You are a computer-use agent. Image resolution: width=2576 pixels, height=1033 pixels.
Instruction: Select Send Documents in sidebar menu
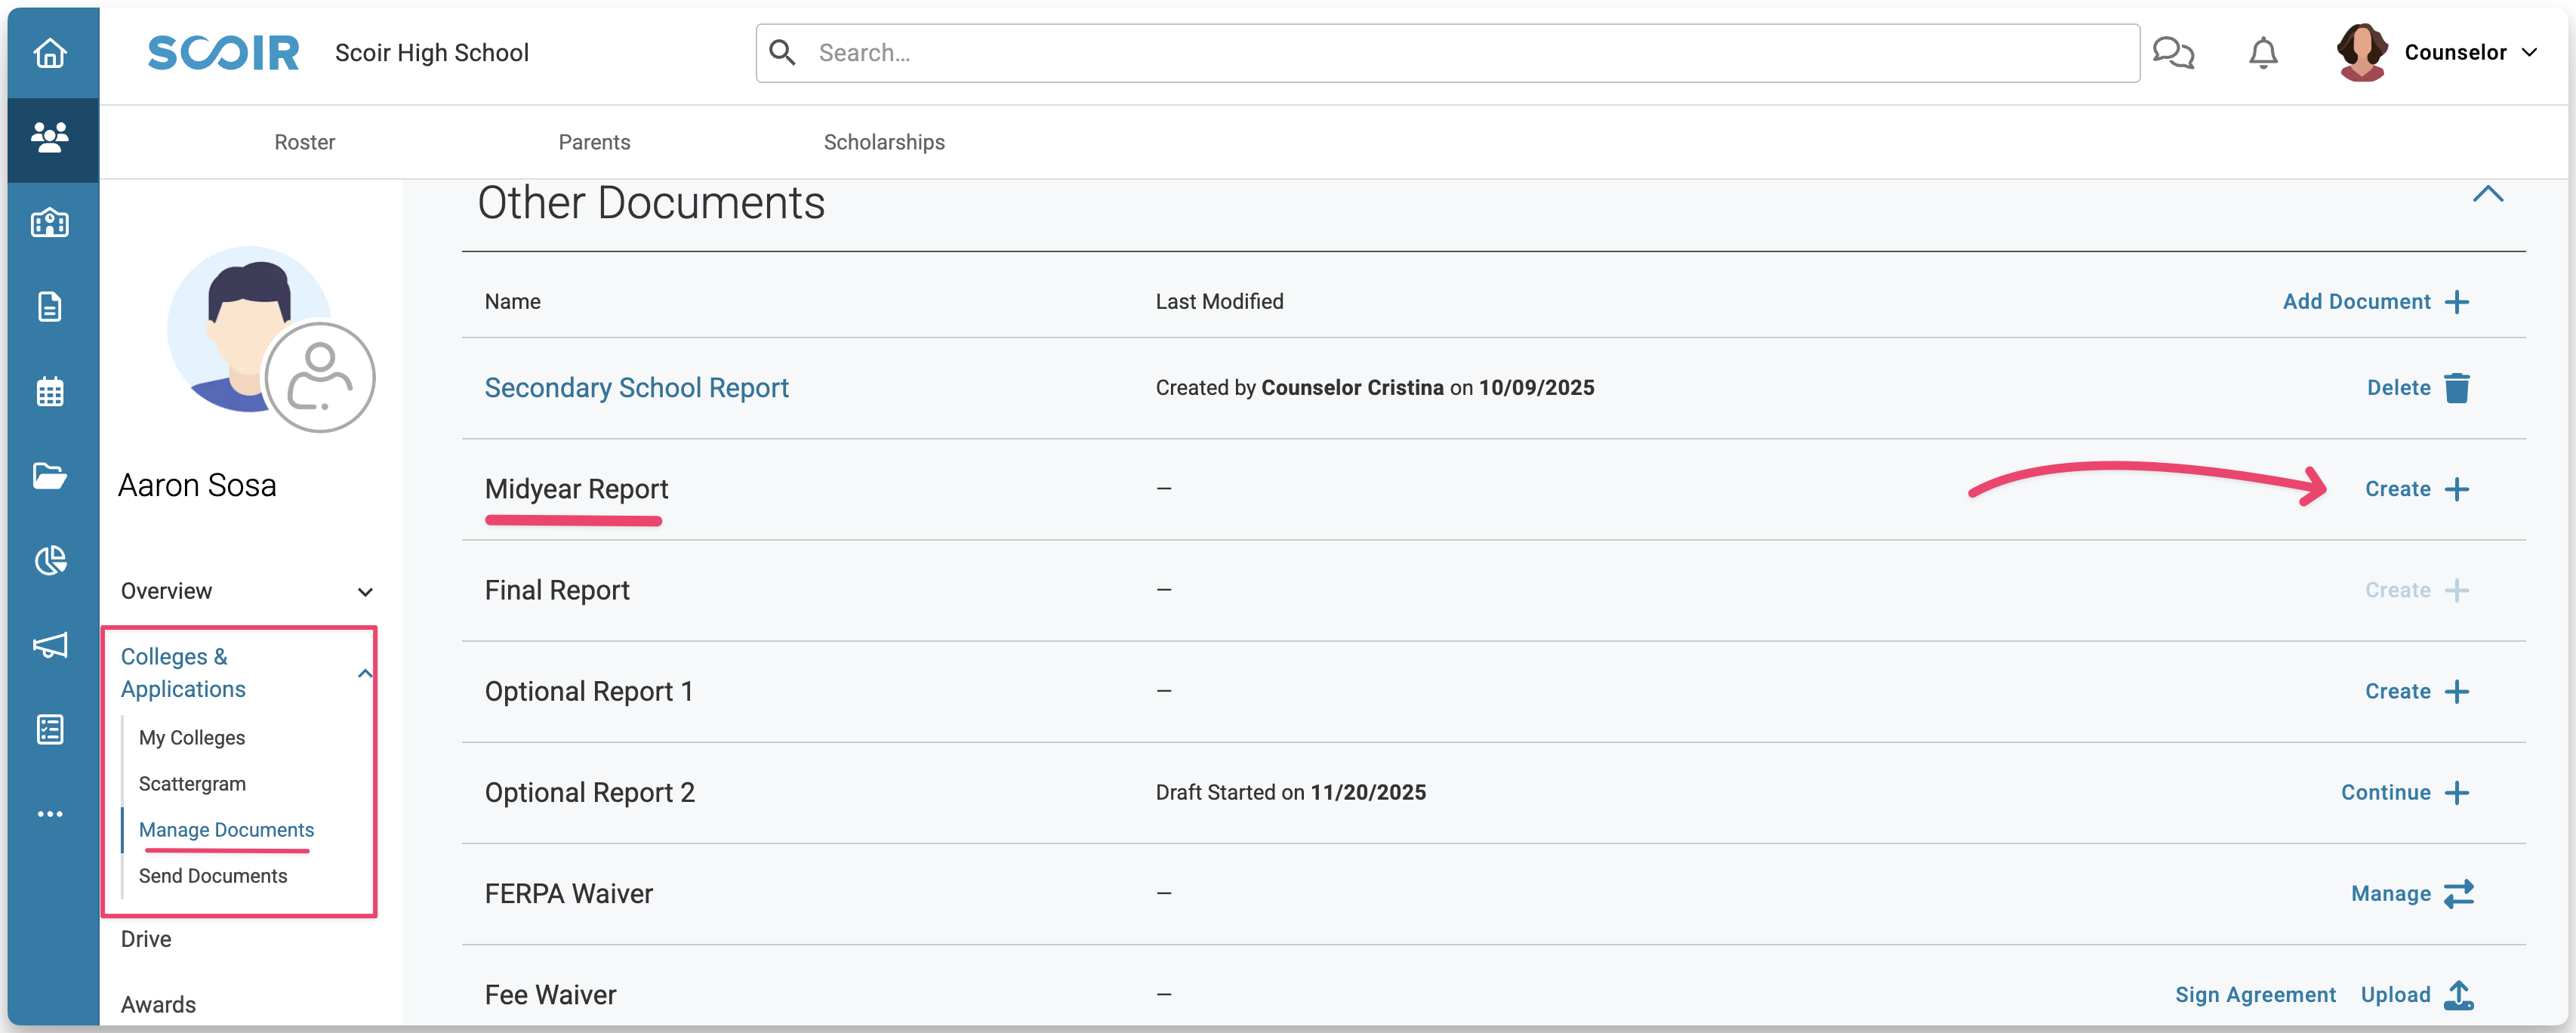[x=213, y=876]
